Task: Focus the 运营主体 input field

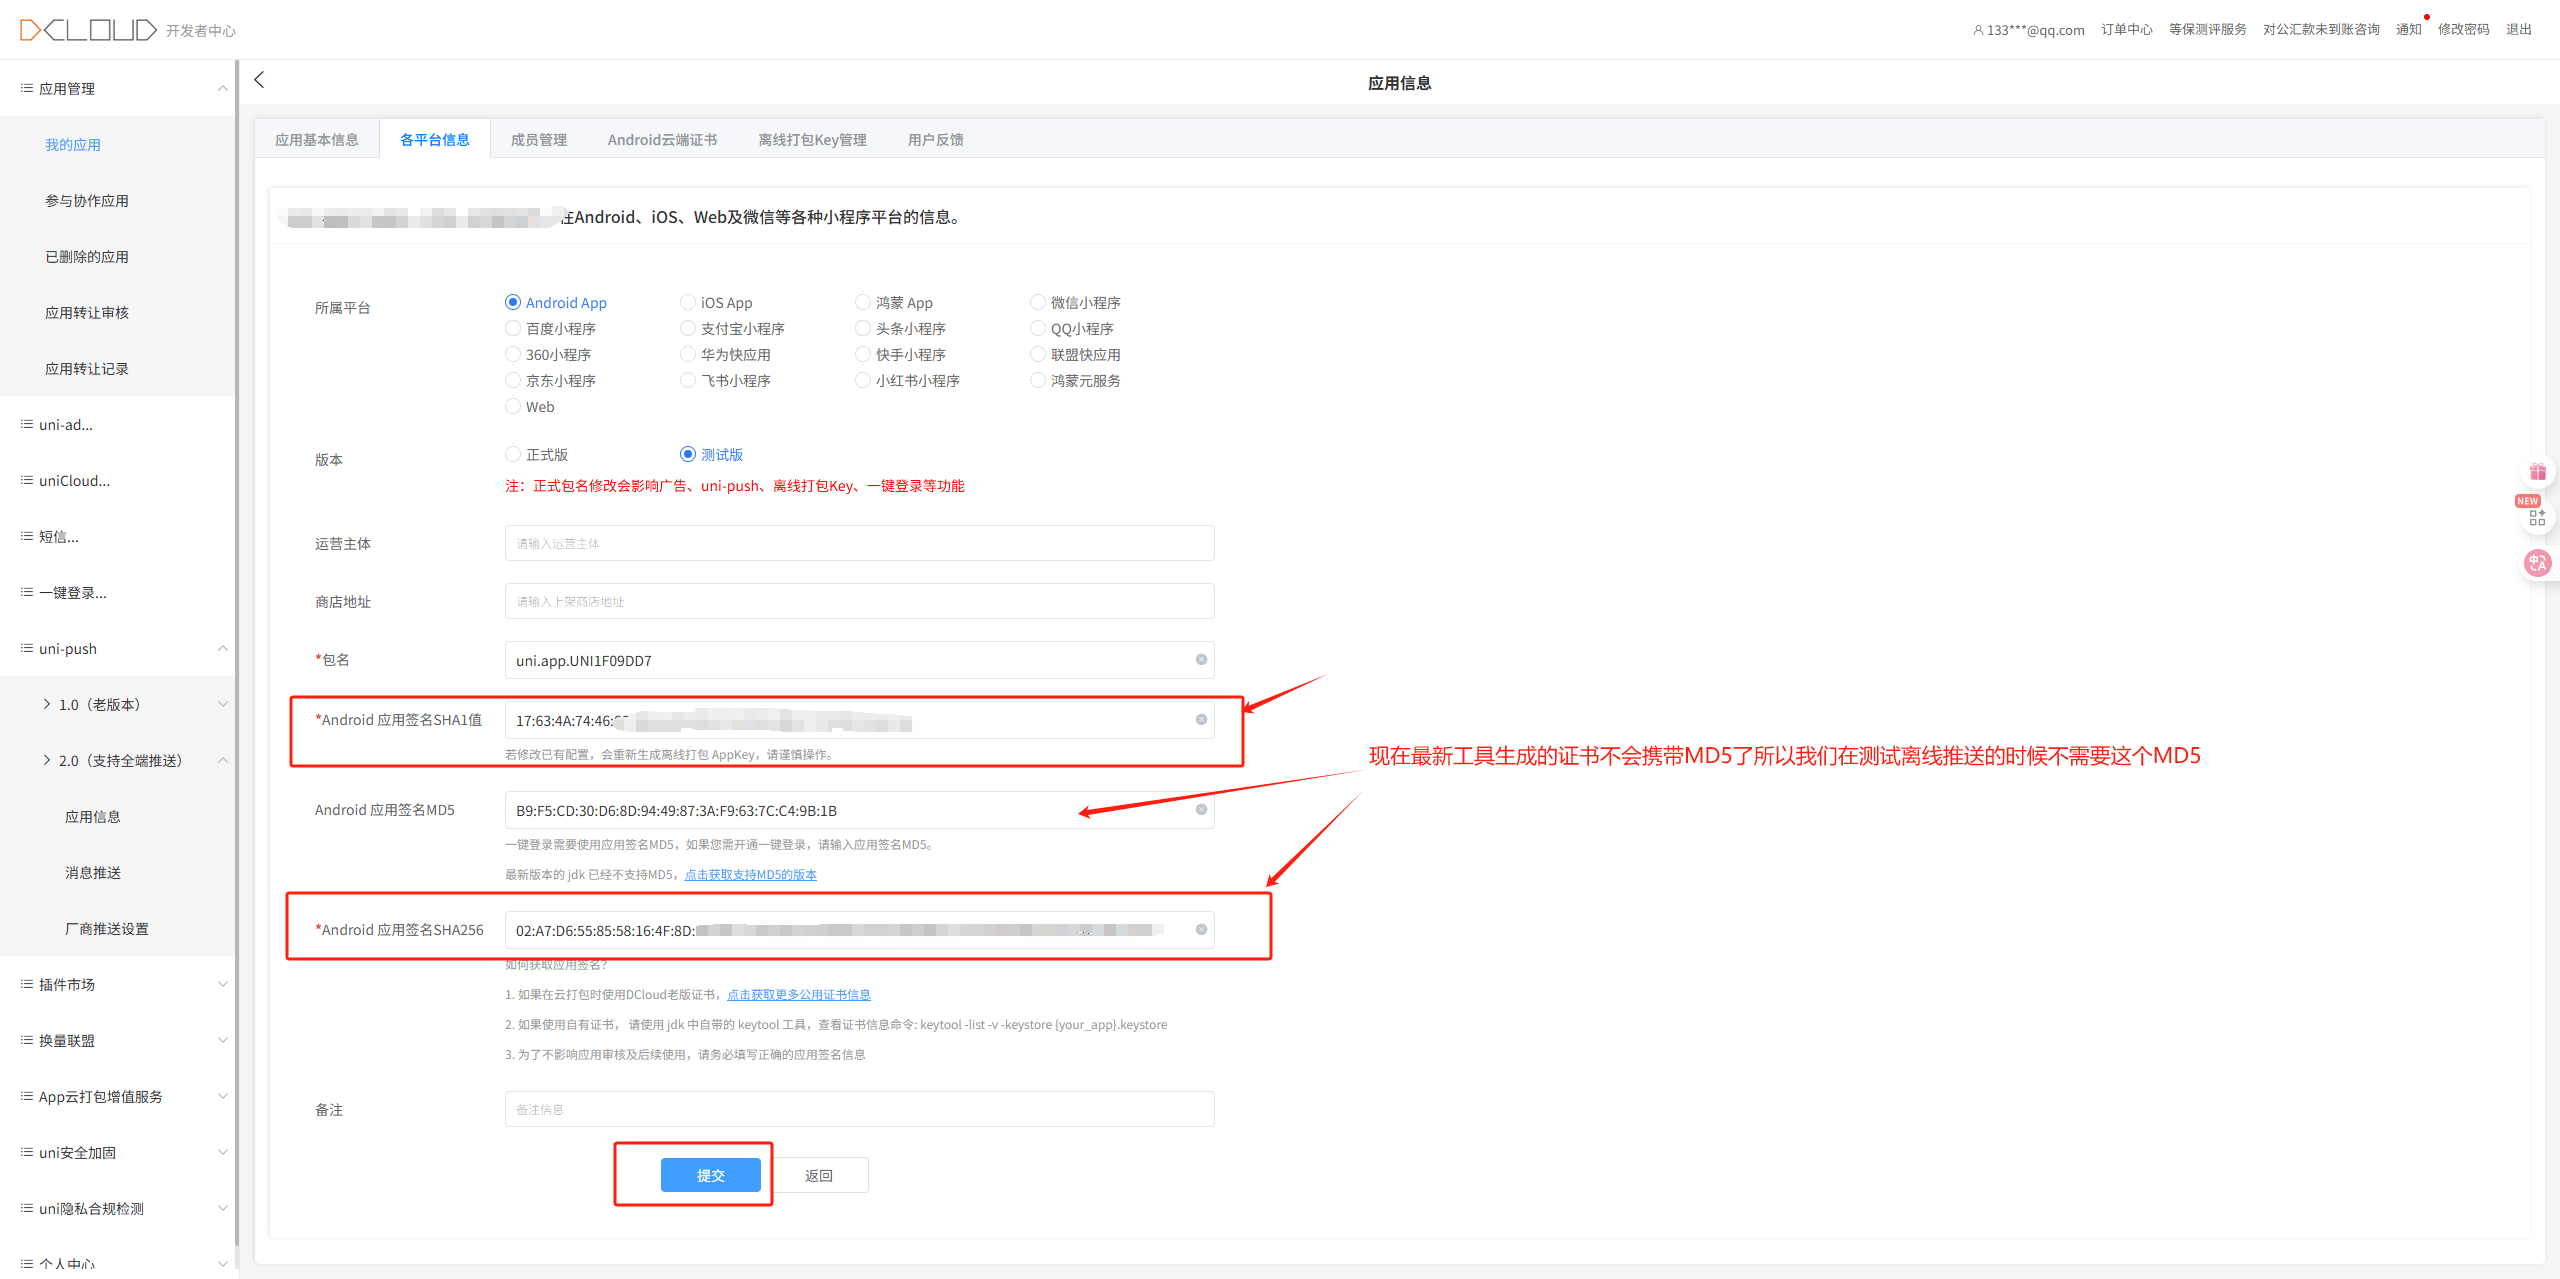Action: 860,543
